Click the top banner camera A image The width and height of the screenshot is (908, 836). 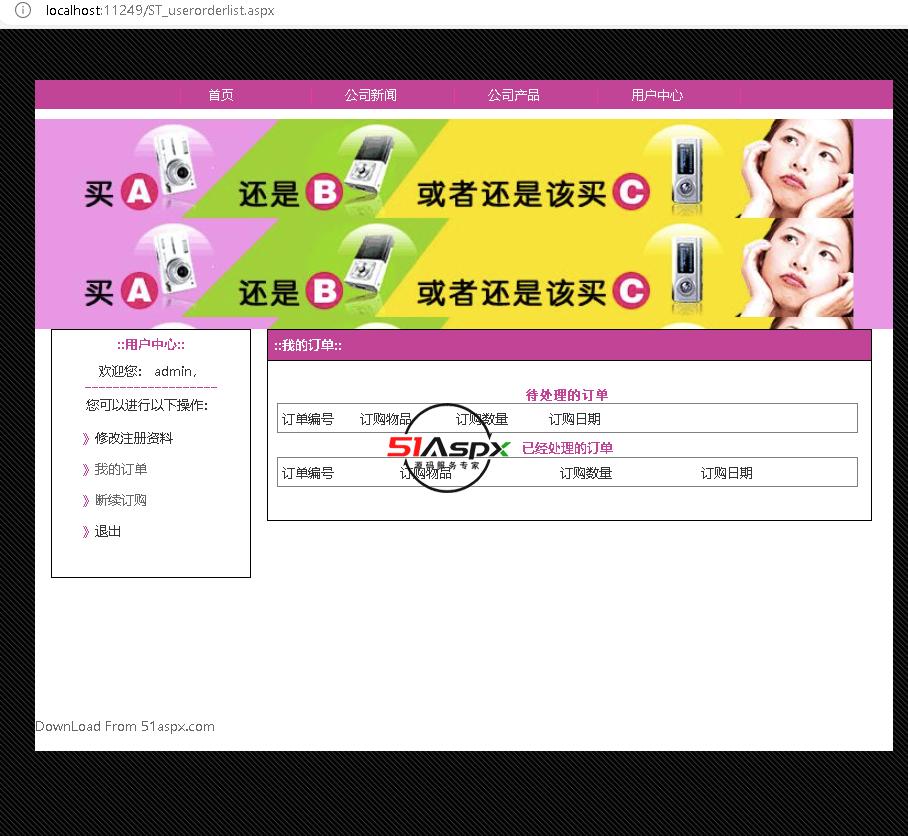click(174, 165)
